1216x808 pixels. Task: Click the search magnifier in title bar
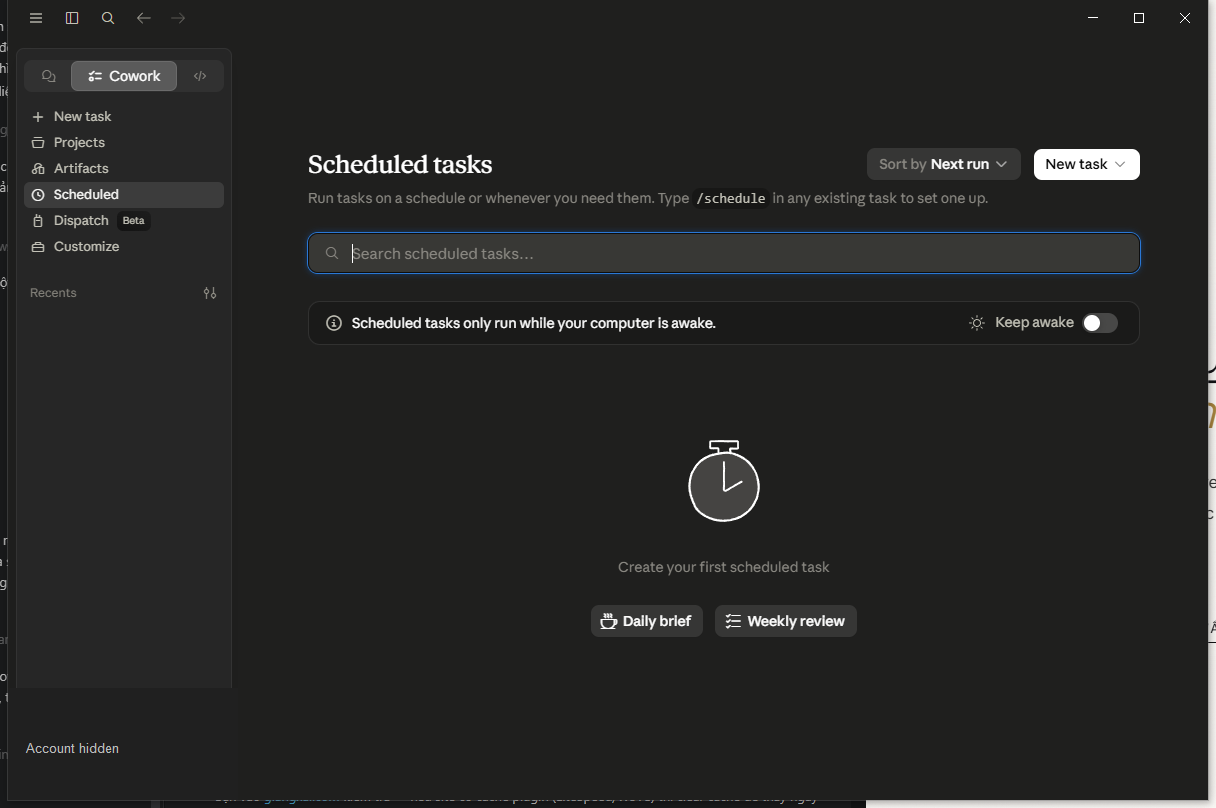pos(108,18)
